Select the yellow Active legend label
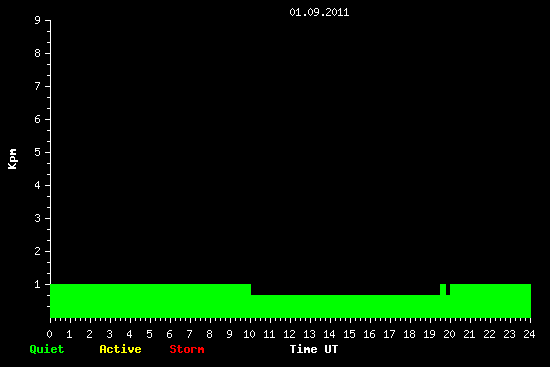Image resolution: width=550 pixels, height=367 pixels. click(x=120, y=349)
